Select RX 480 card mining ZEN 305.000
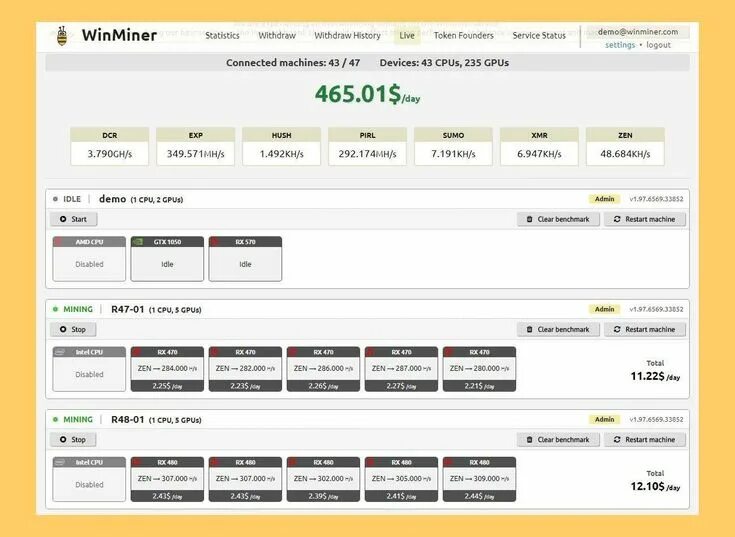The image size is (735, 537). tap(401, 479)
